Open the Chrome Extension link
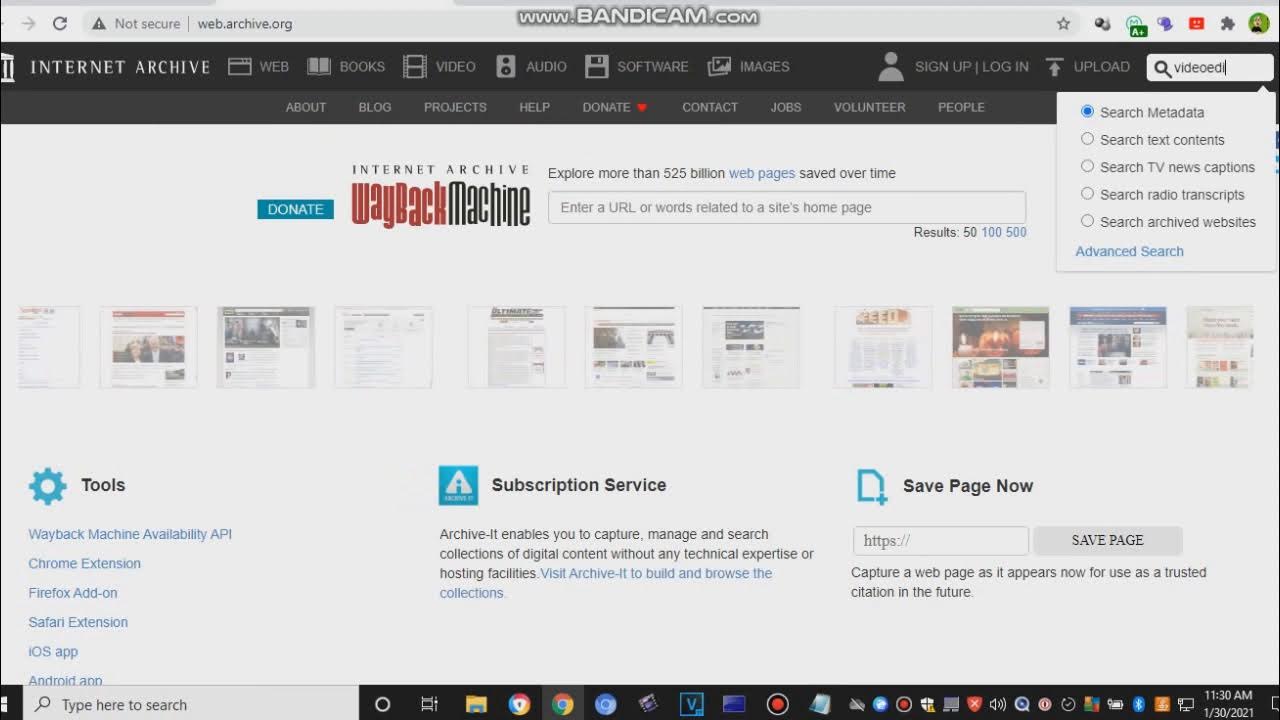This screenshot has width=1280, height=720. point(84,563)
